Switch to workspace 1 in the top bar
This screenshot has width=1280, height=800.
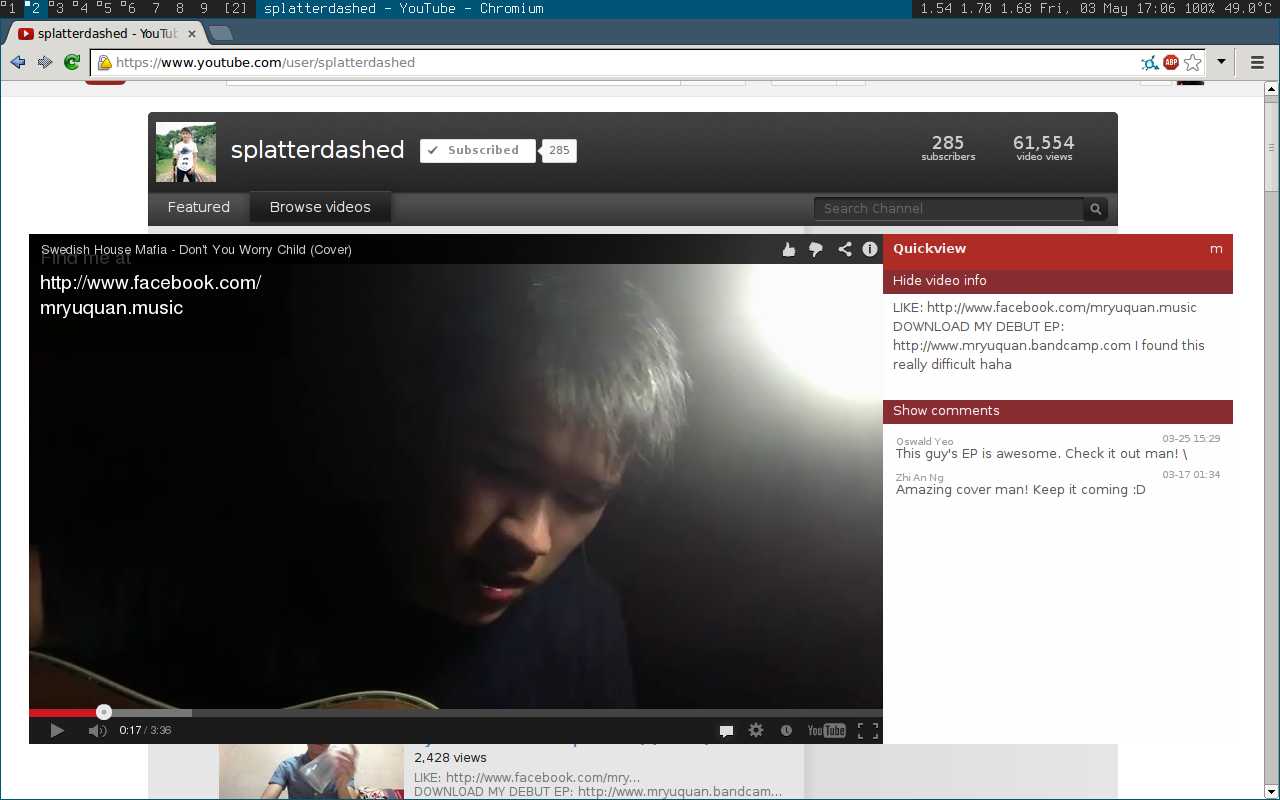tap(11, 8)
